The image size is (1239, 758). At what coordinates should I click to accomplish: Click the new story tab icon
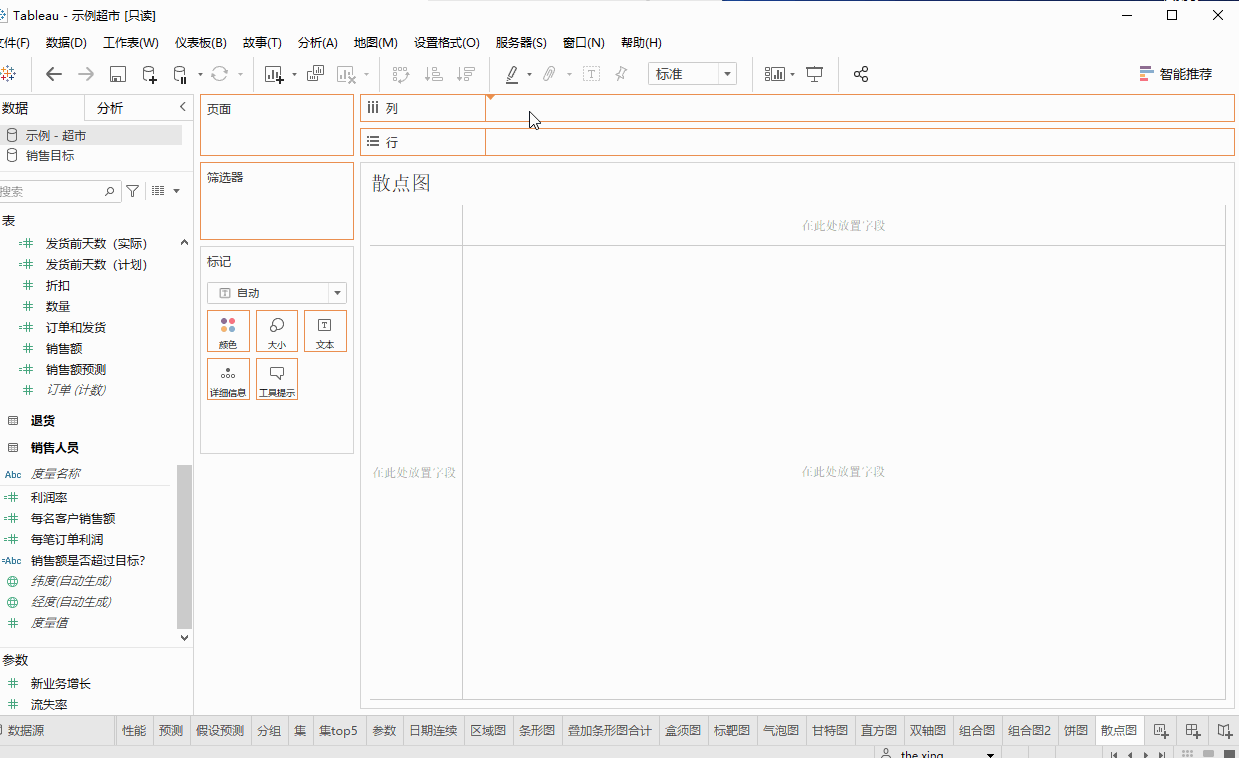tap(1225, 730)
